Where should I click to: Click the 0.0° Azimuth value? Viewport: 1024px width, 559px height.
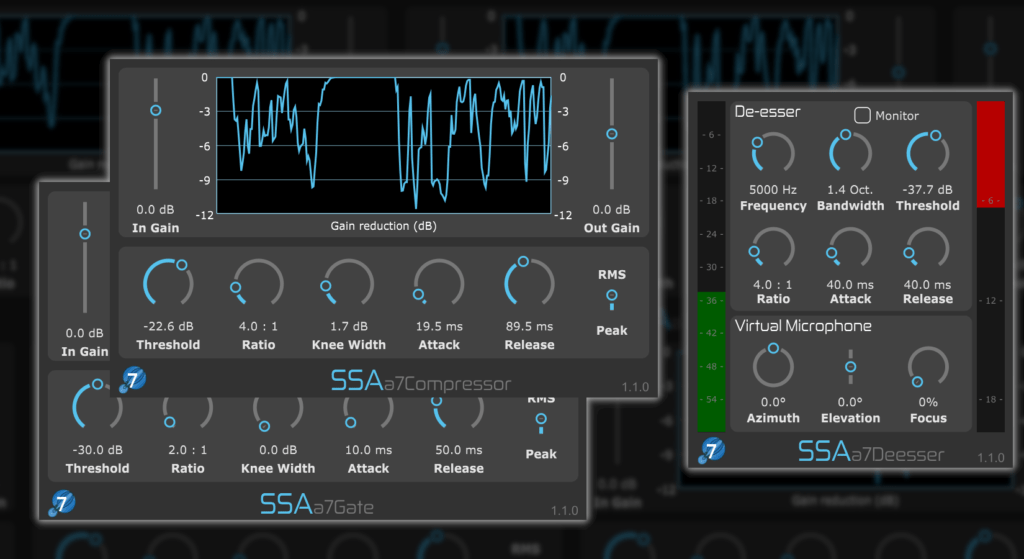click(773, 402)
